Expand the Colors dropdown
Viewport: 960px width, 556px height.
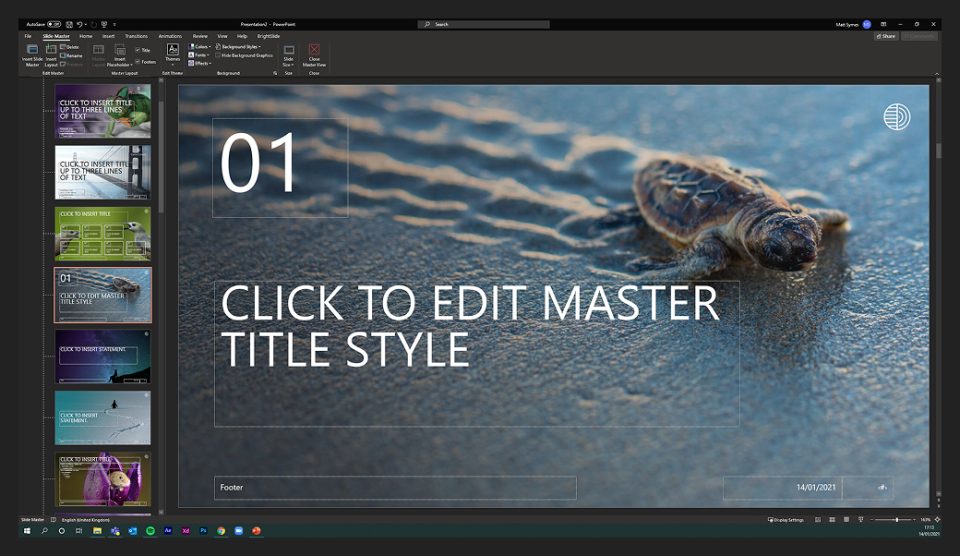coord(199,46)
